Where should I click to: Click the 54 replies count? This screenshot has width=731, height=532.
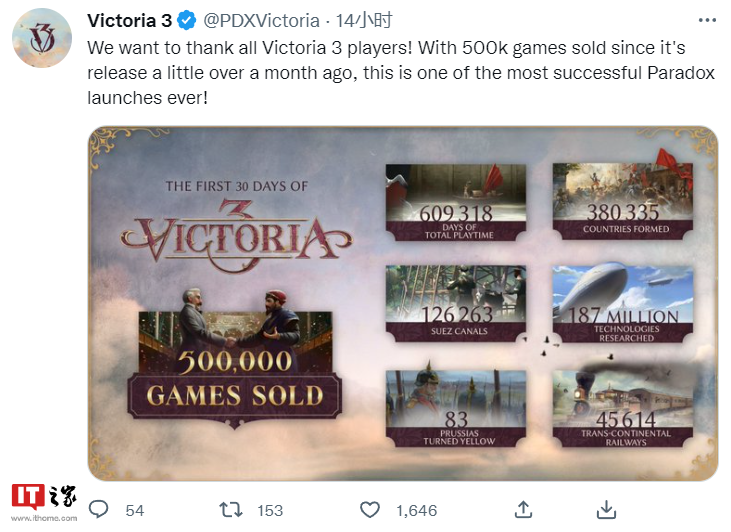[135, 510]
